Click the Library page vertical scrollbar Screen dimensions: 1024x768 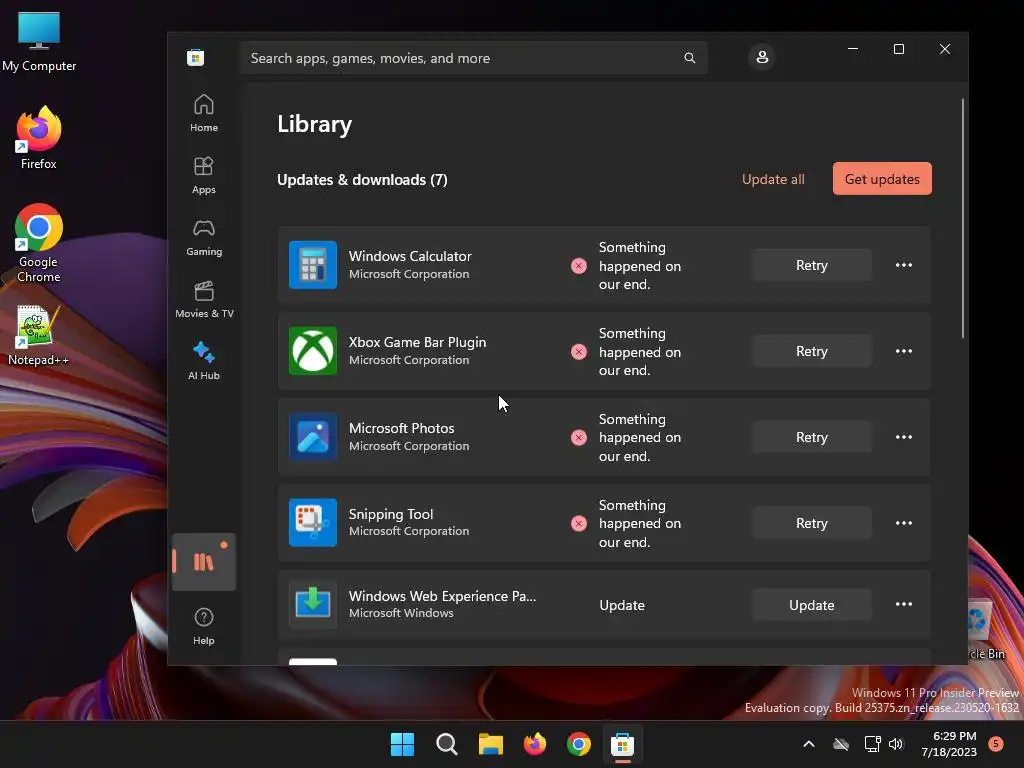[x=963, y=219]
